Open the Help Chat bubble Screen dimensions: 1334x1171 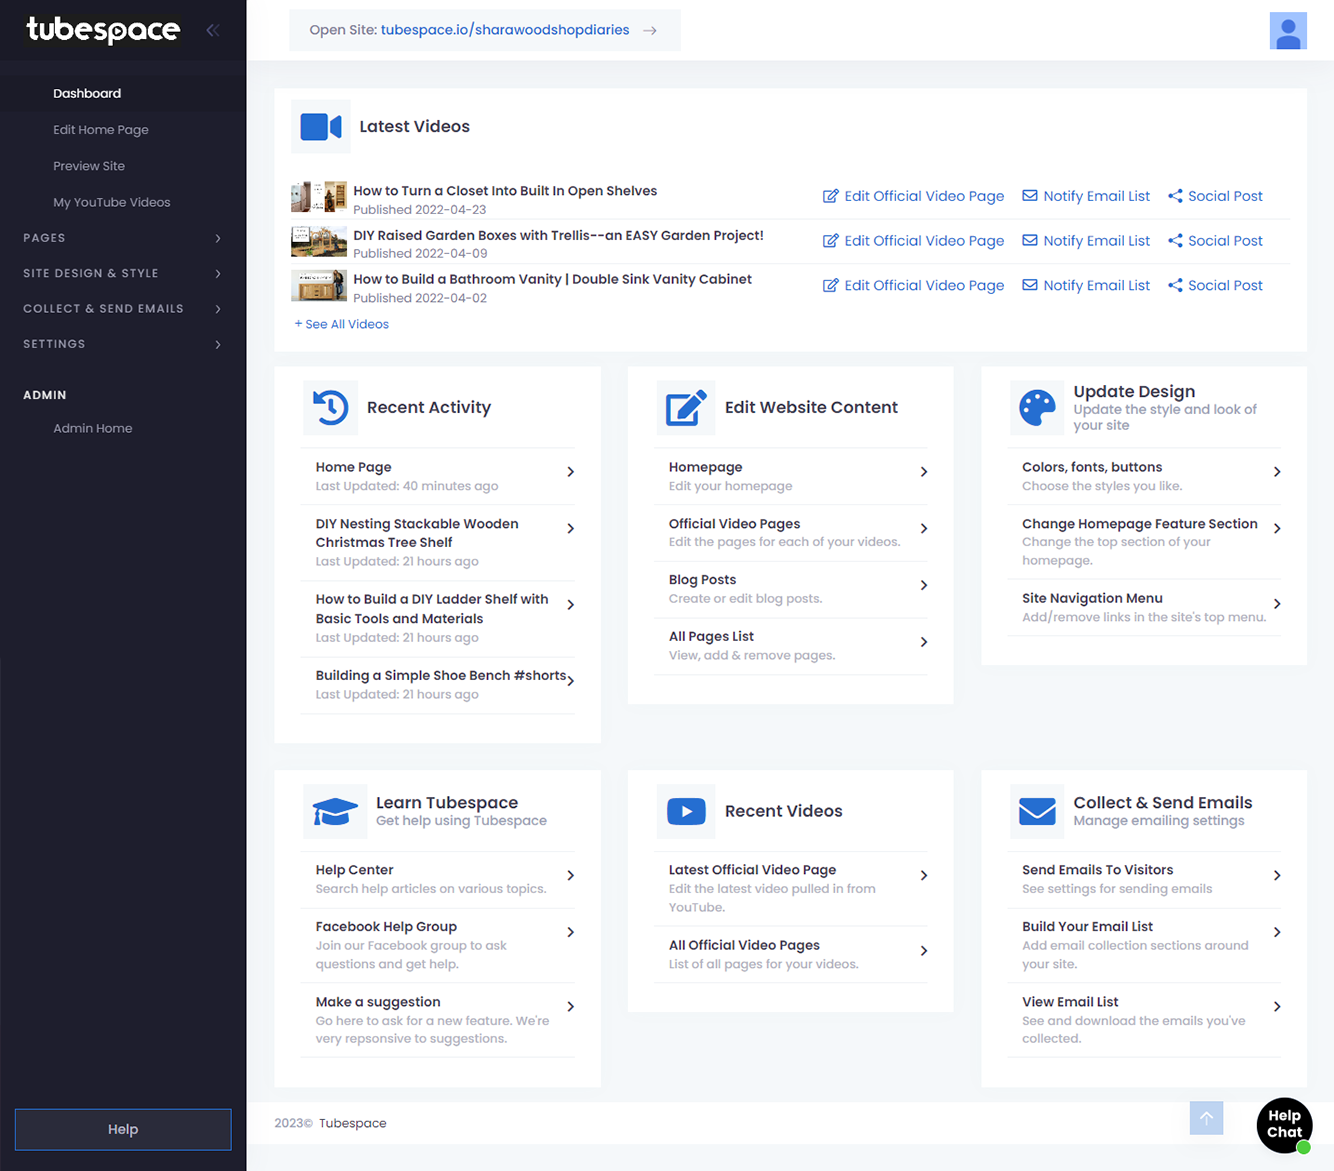click(x=1284, y=1124)
